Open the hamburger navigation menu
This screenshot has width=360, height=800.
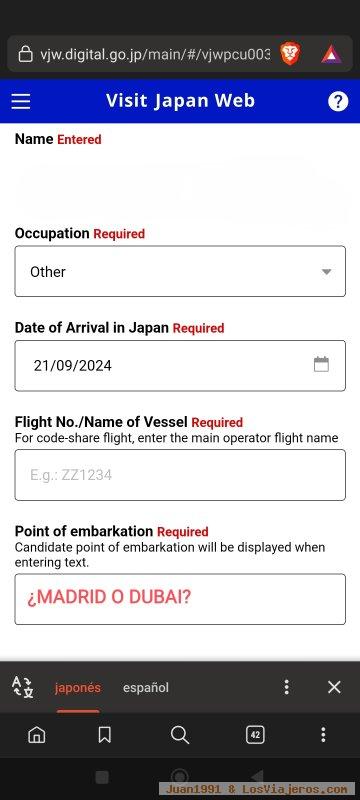(x=21, y=101)
